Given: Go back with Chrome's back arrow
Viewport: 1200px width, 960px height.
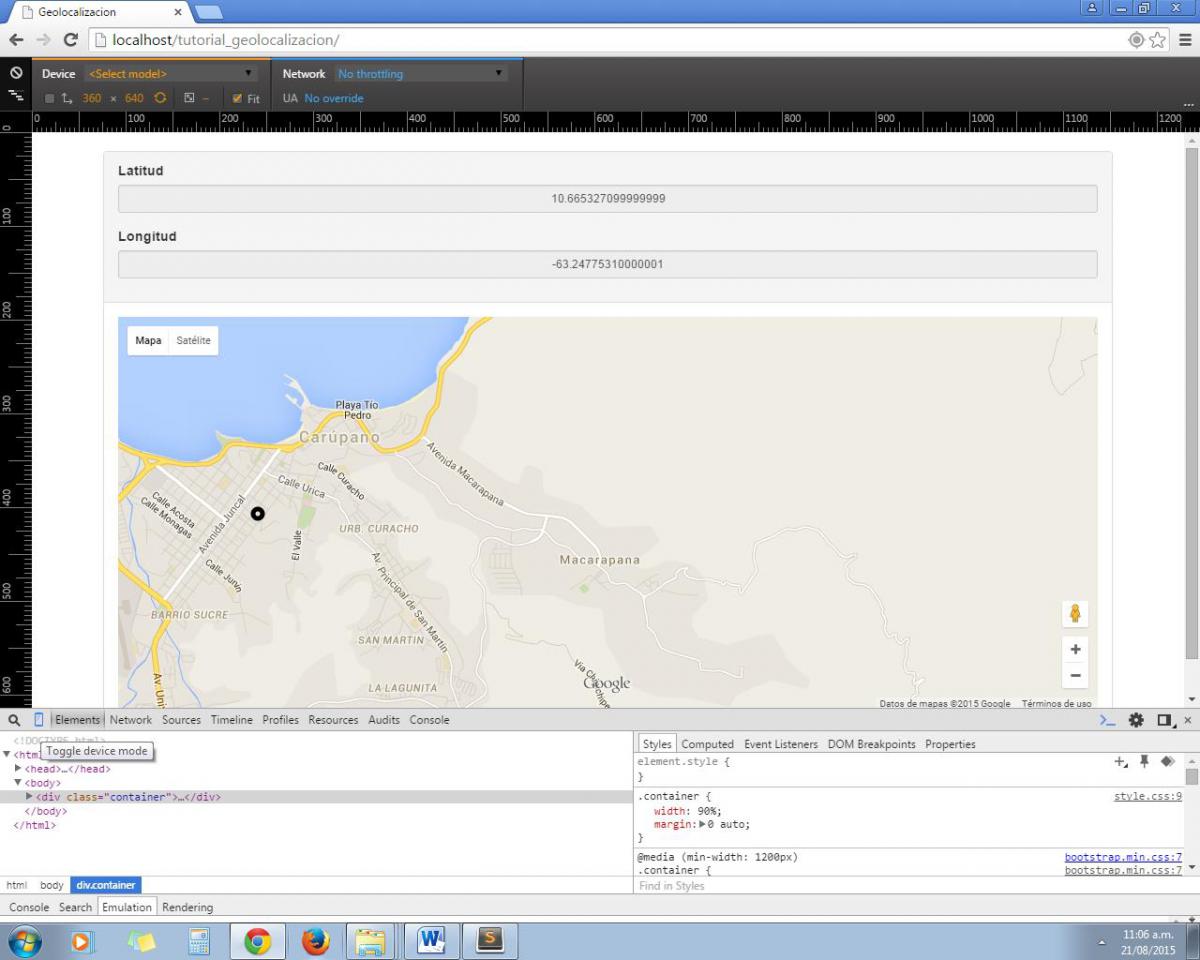Looking at the screenshot, I should click(17, 40).
